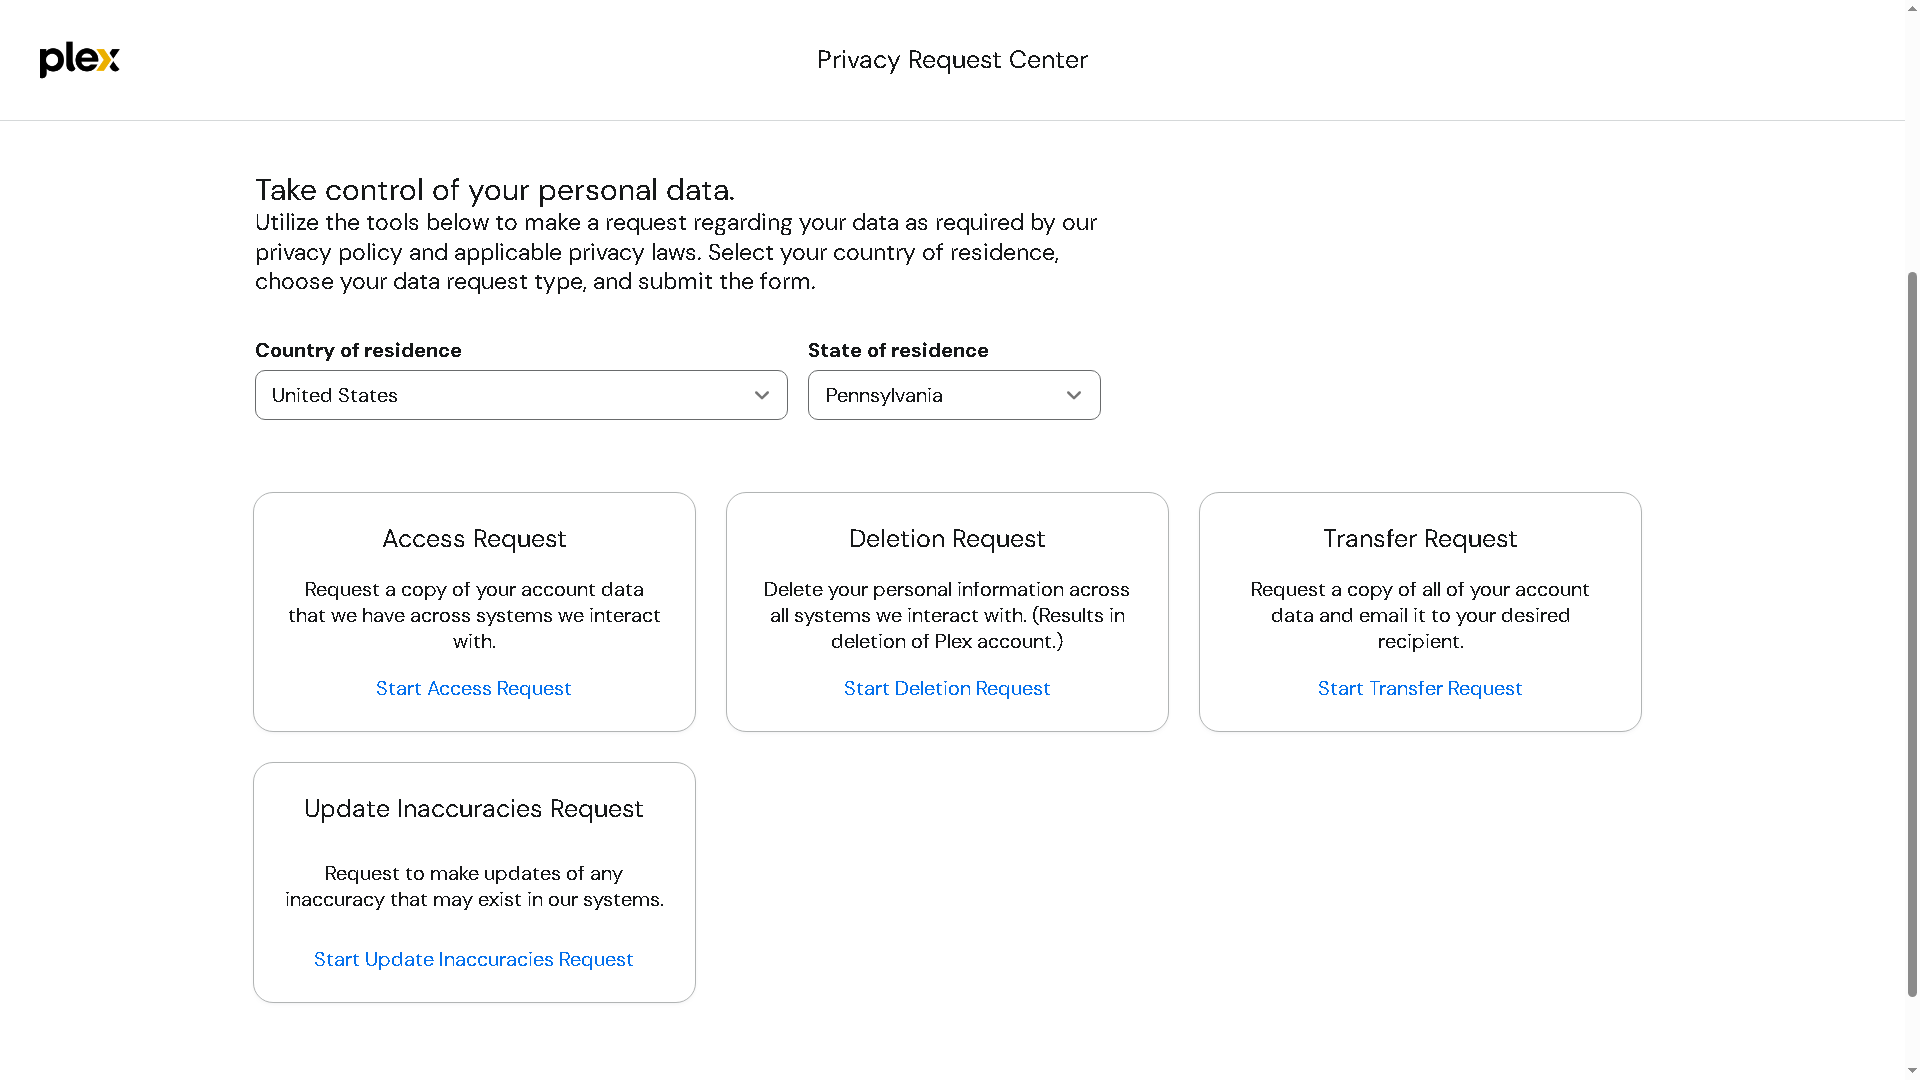Select the Update Inaccuracies Request heading
Viewport: 1920px width, 1080px height.
473,809
